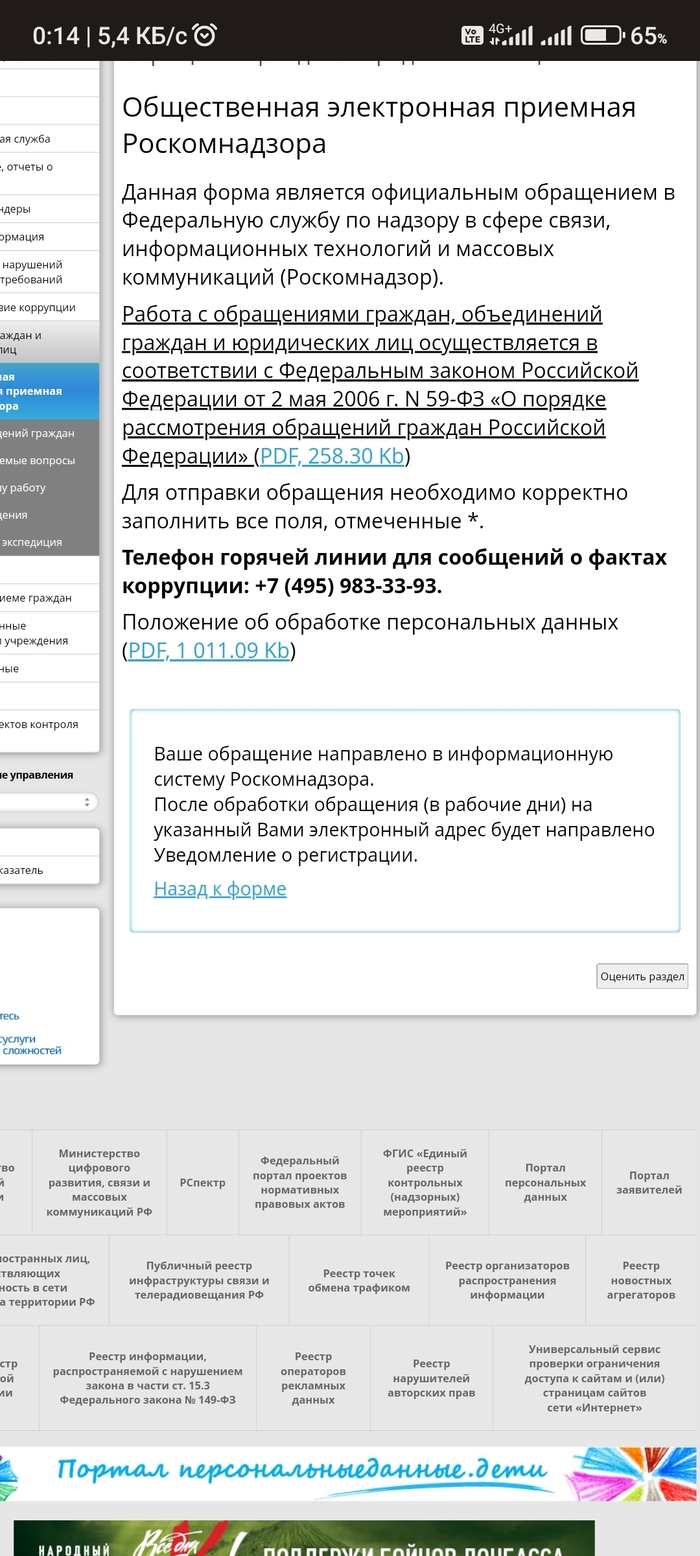Open the 'Портал персональных данных' footer link
This screenshot has width=700, height=1556.
(545, 1182)
